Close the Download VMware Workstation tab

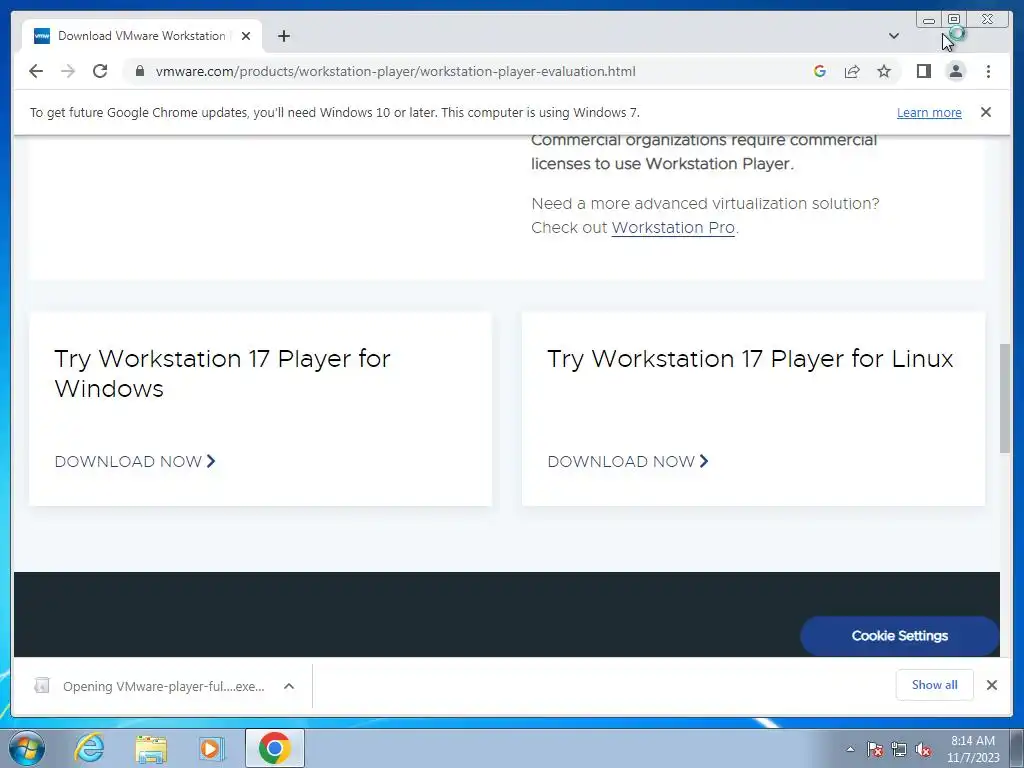pyautogui.click(x=246, y=36)
